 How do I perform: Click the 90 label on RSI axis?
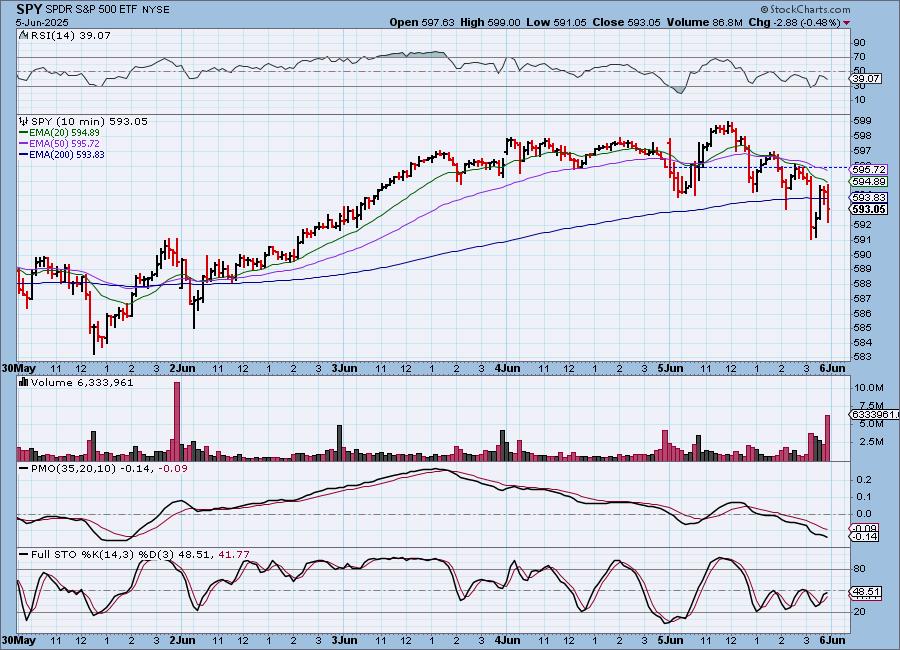click(859, 43)
